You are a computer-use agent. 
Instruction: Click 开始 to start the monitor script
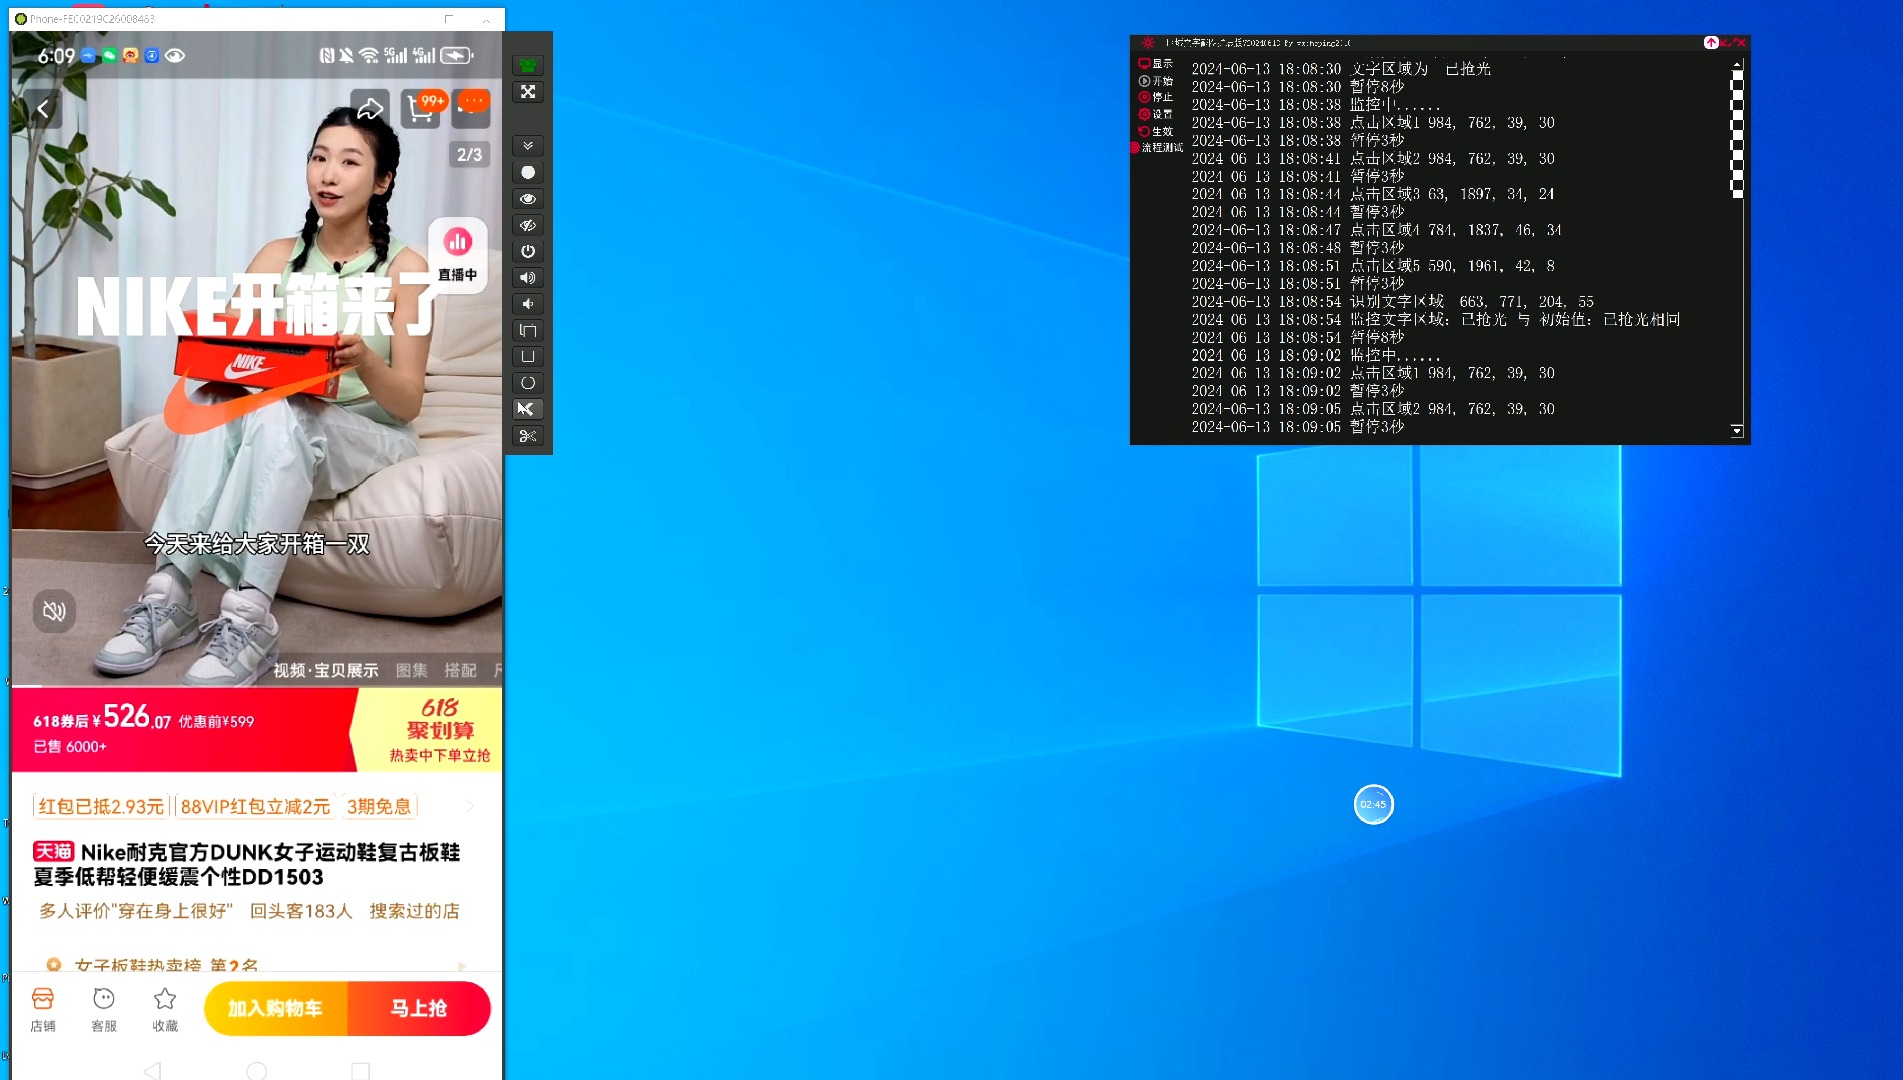click(x=1155, y=81)
